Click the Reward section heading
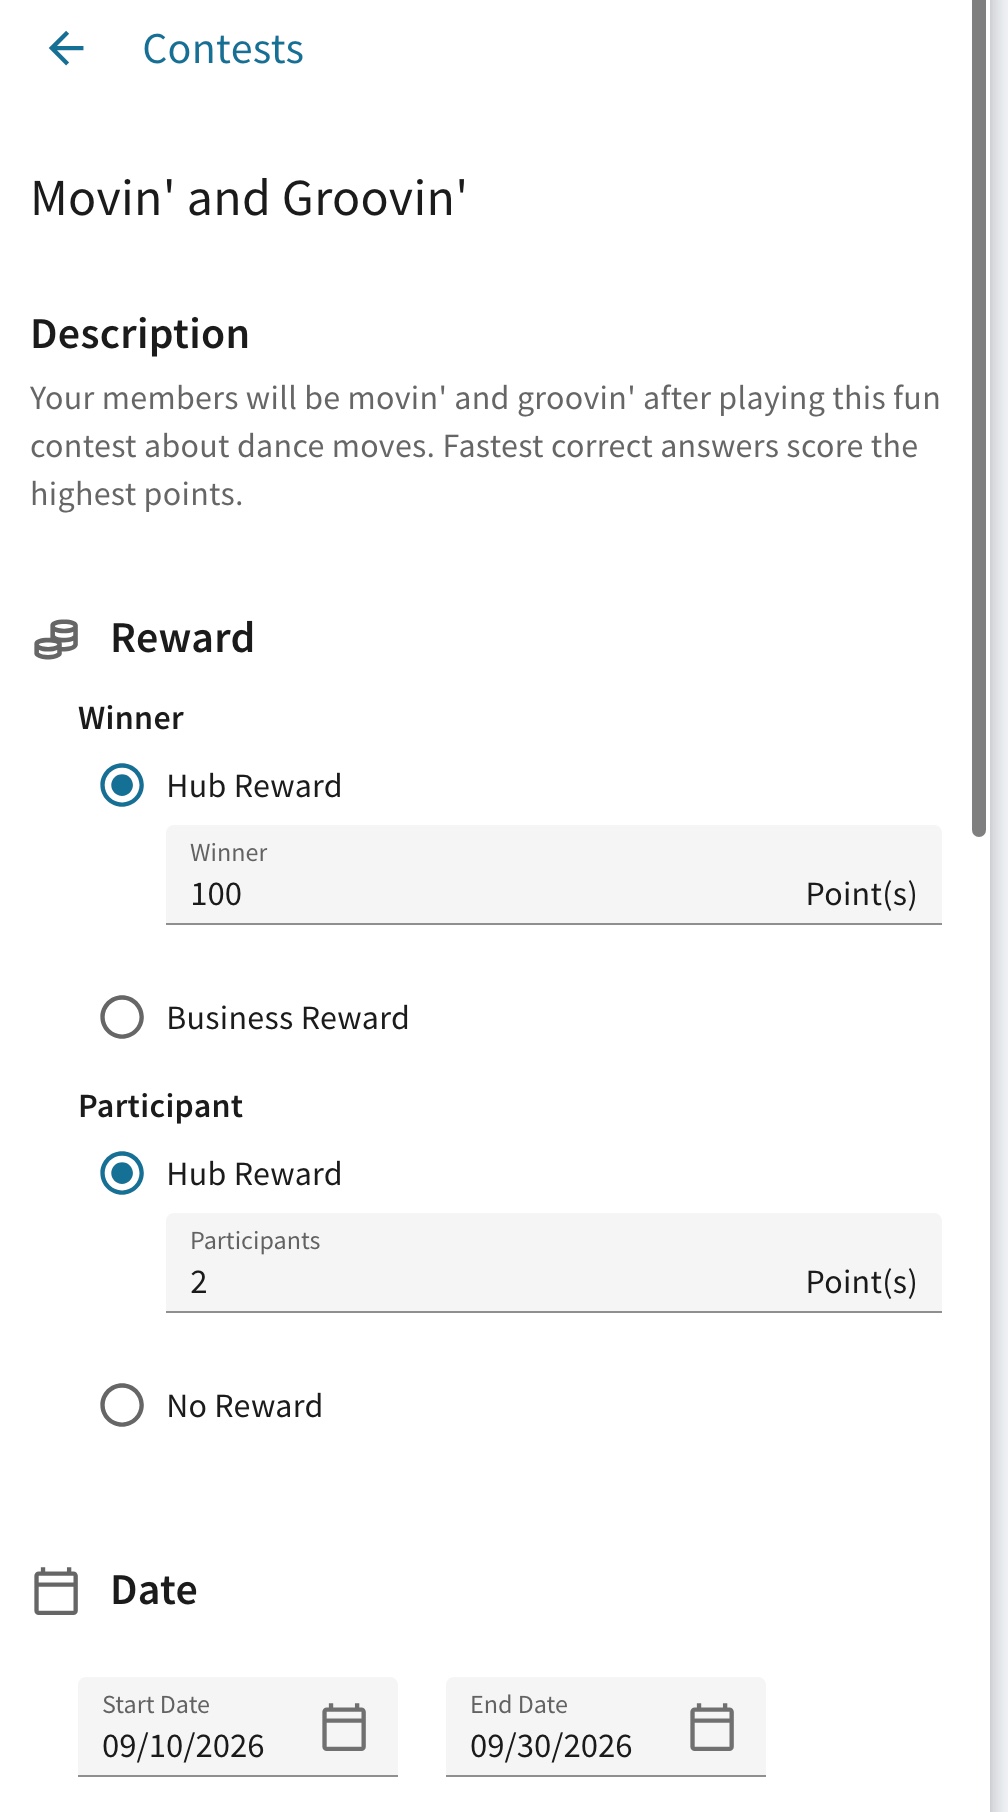Viewport: 1008px width, 1812px height. coord(183,638)
